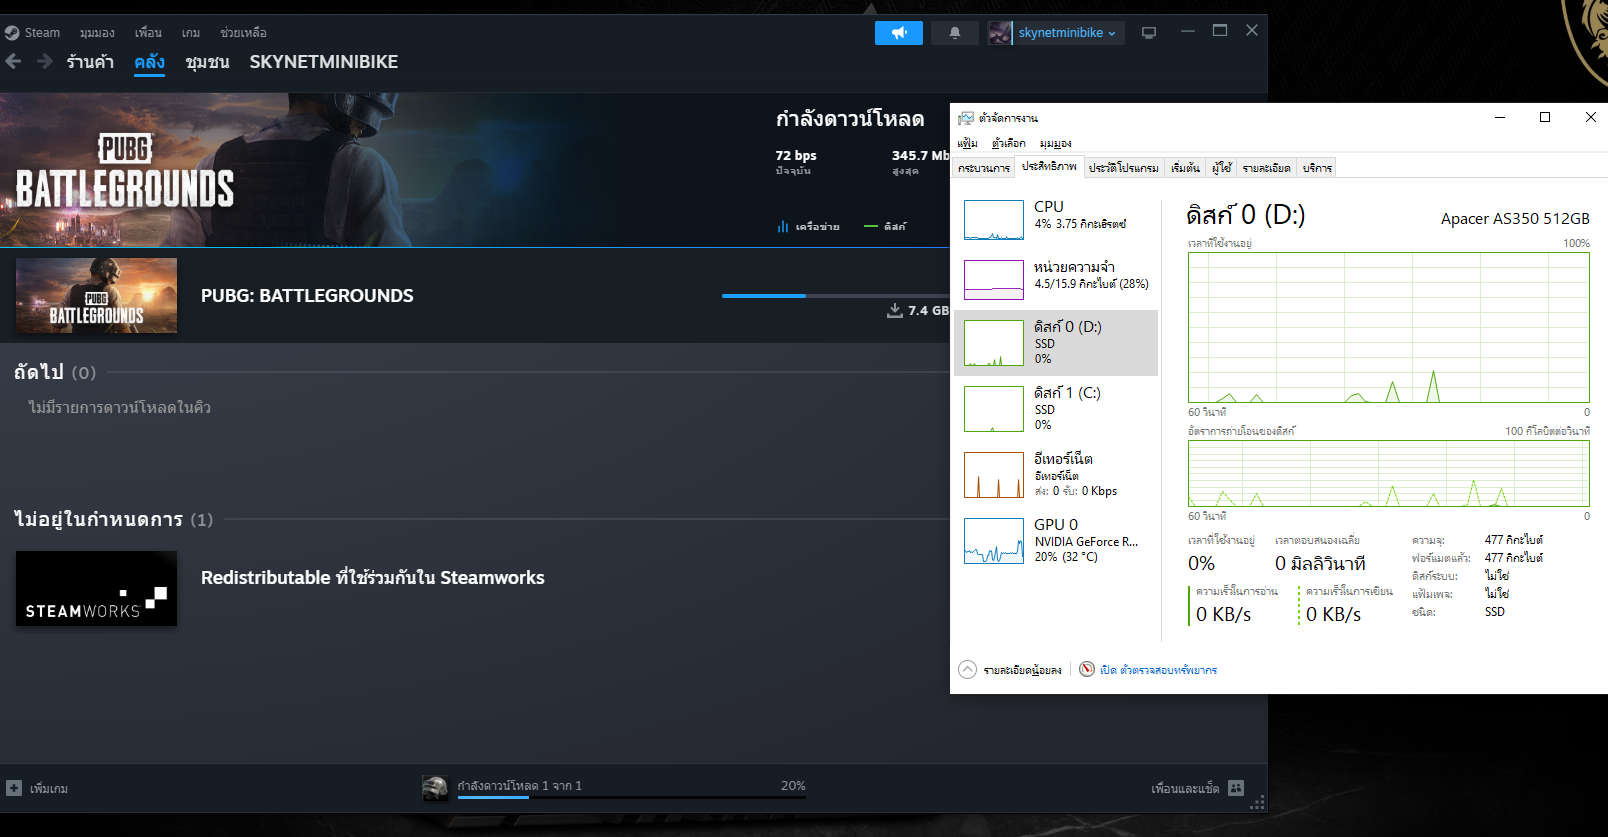Click the Resource Monitor icon

[x=1087, y=670]
